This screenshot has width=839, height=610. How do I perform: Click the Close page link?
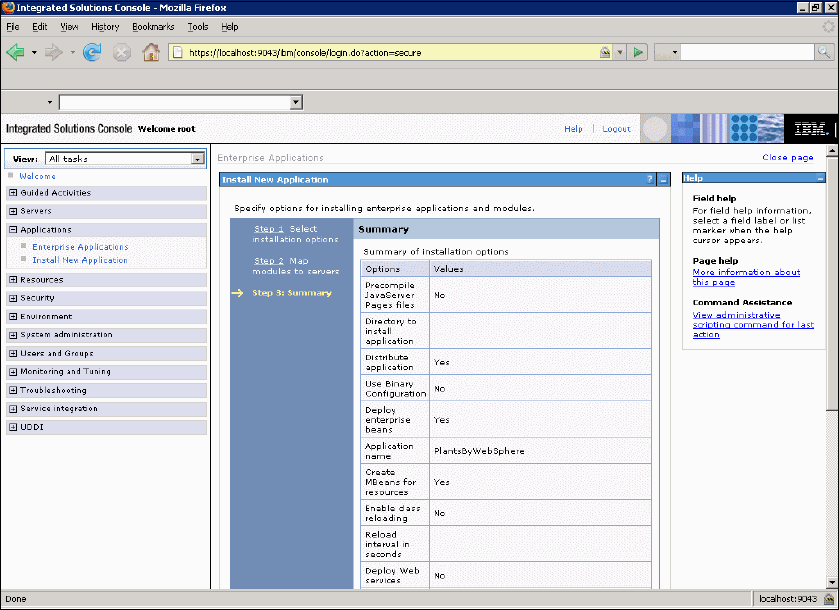click(x=788, y=157)
